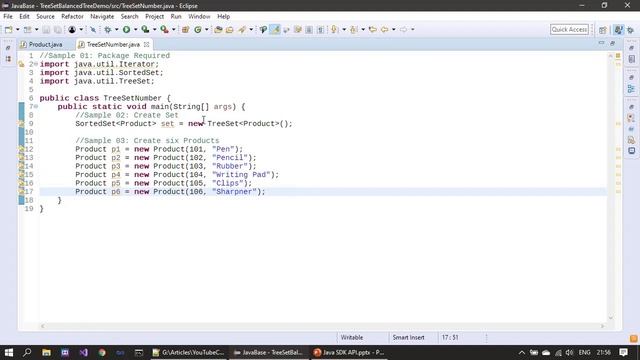Click the Previous Annotation arrow icon

tap(353, 29)
